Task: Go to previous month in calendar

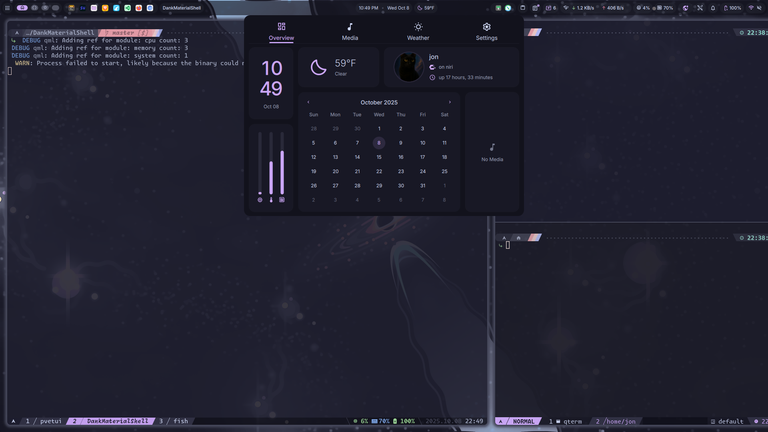Action: click(308, 102)
